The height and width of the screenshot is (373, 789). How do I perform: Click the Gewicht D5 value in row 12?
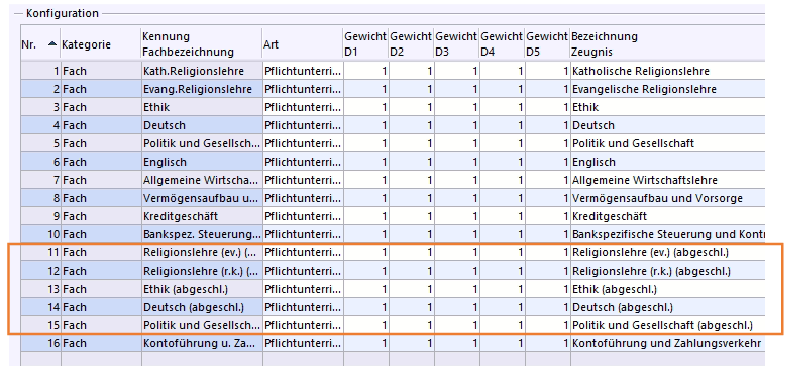point(547,271)
